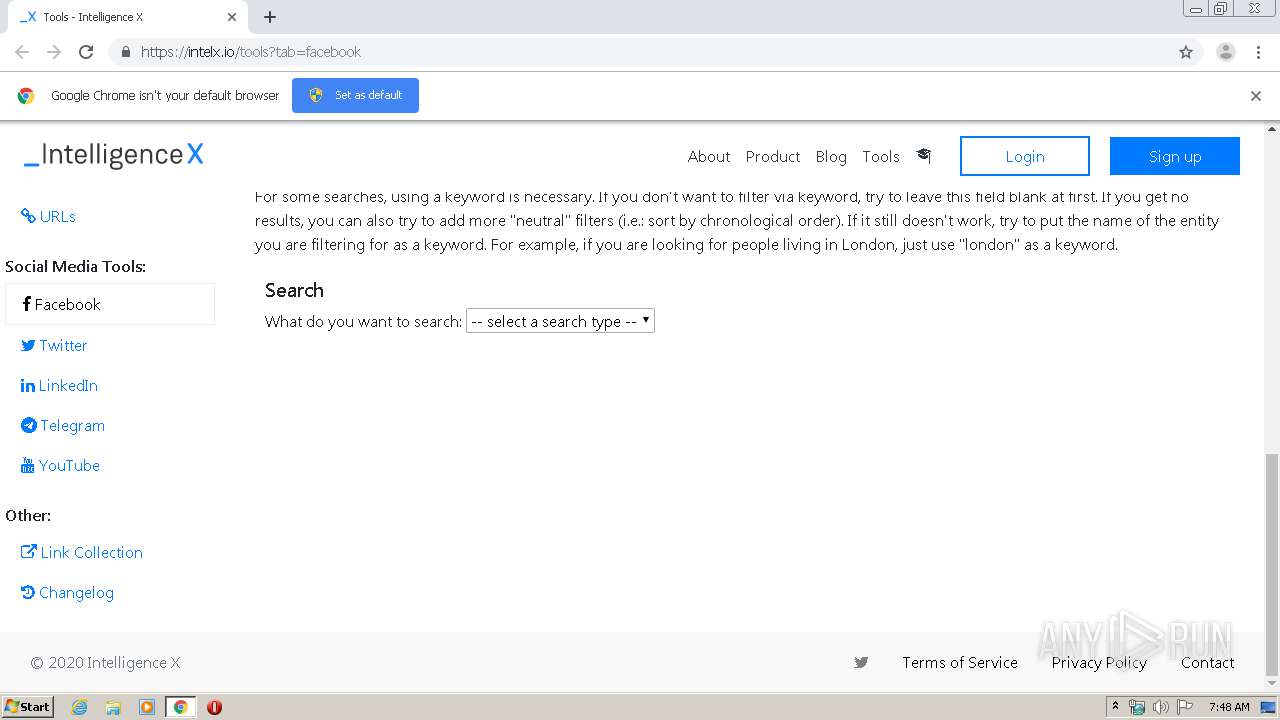Click the Changelog history icon
The height and width of the screenshot is (720, 1280).
28,592
